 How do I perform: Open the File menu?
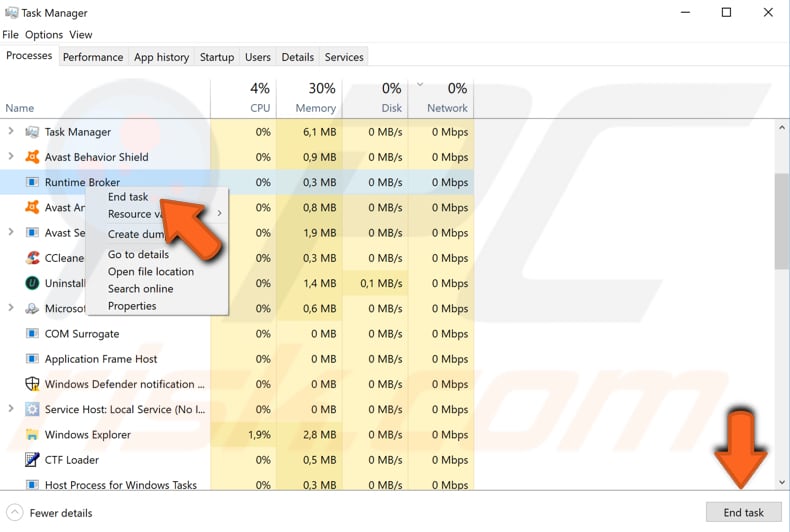[10, 35]
